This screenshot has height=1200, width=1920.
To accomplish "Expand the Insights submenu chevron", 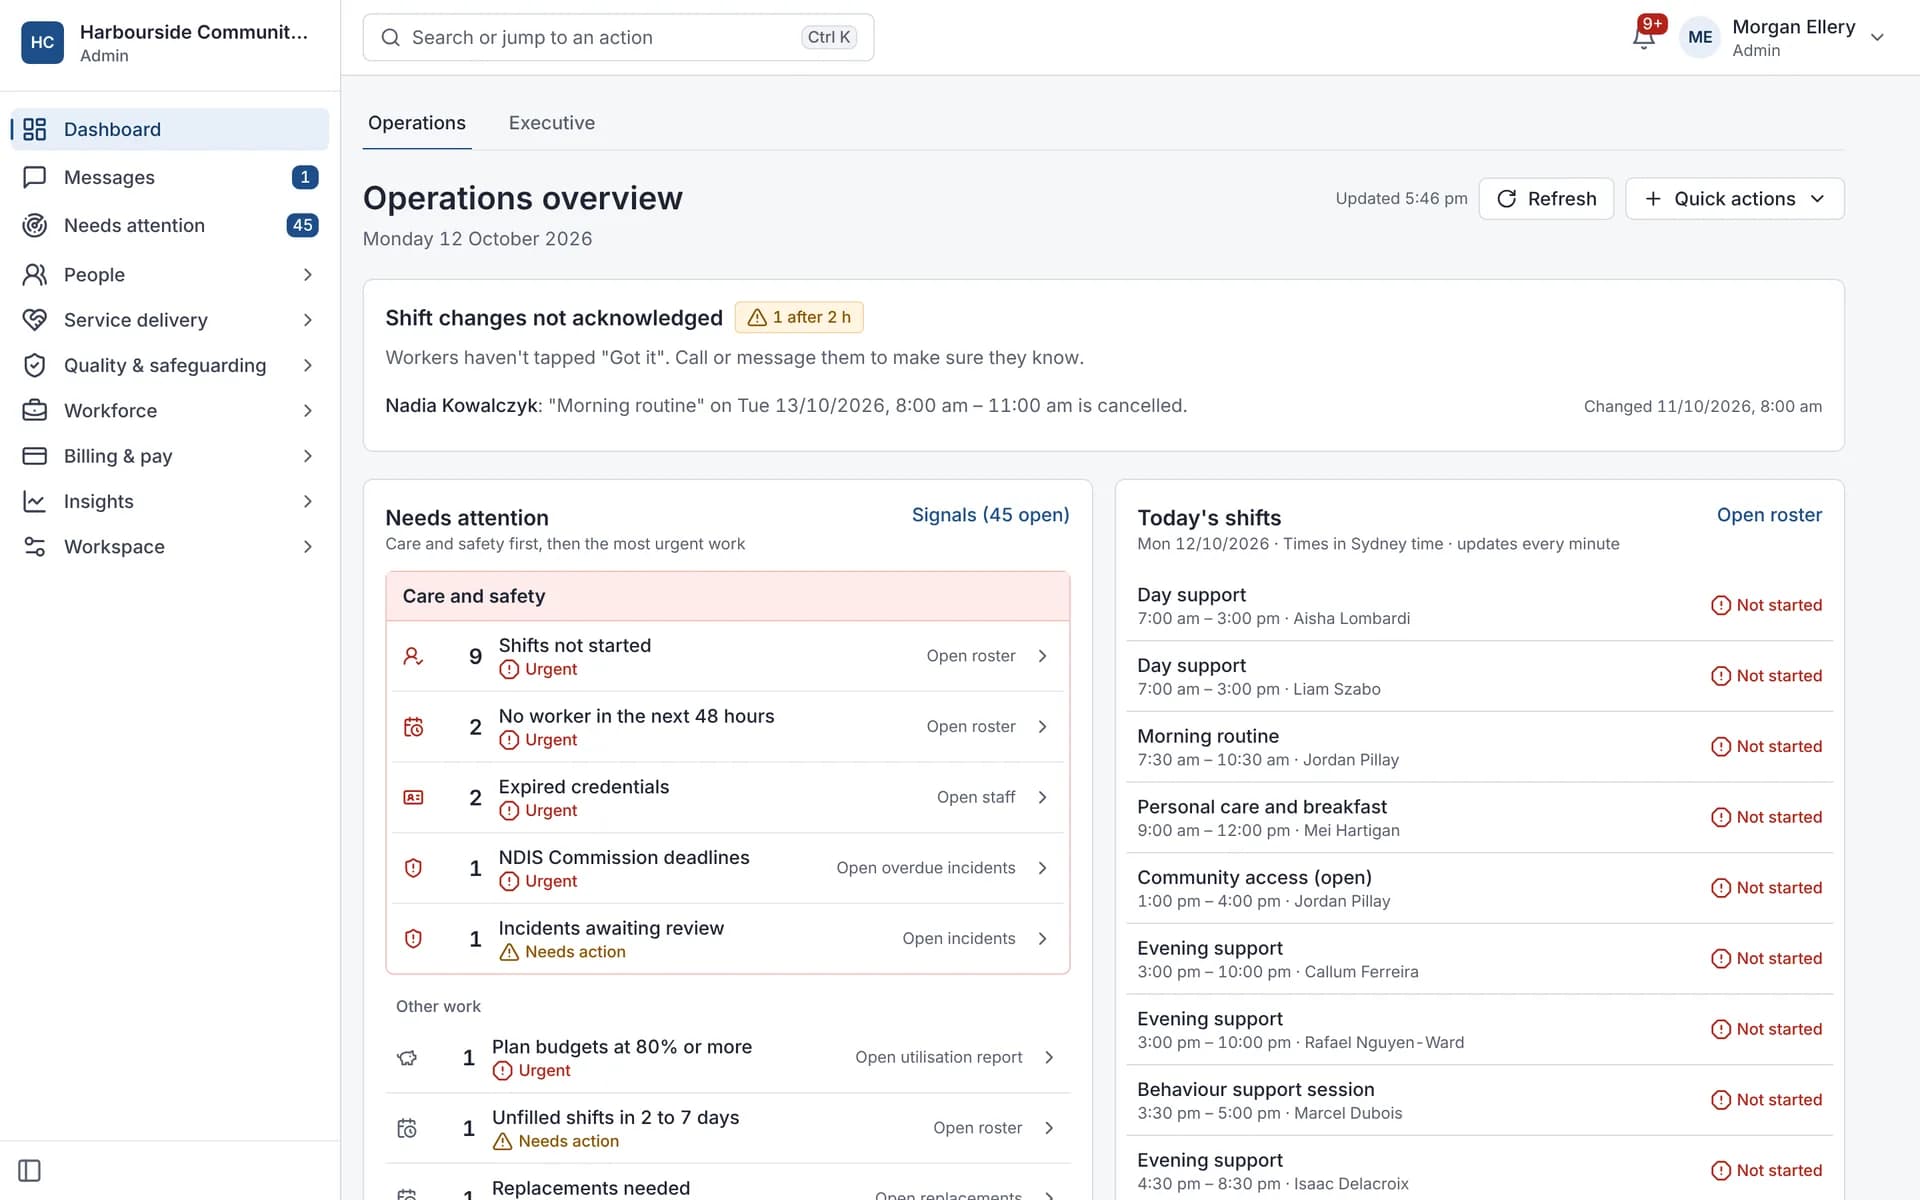I will tap(307, 501).
